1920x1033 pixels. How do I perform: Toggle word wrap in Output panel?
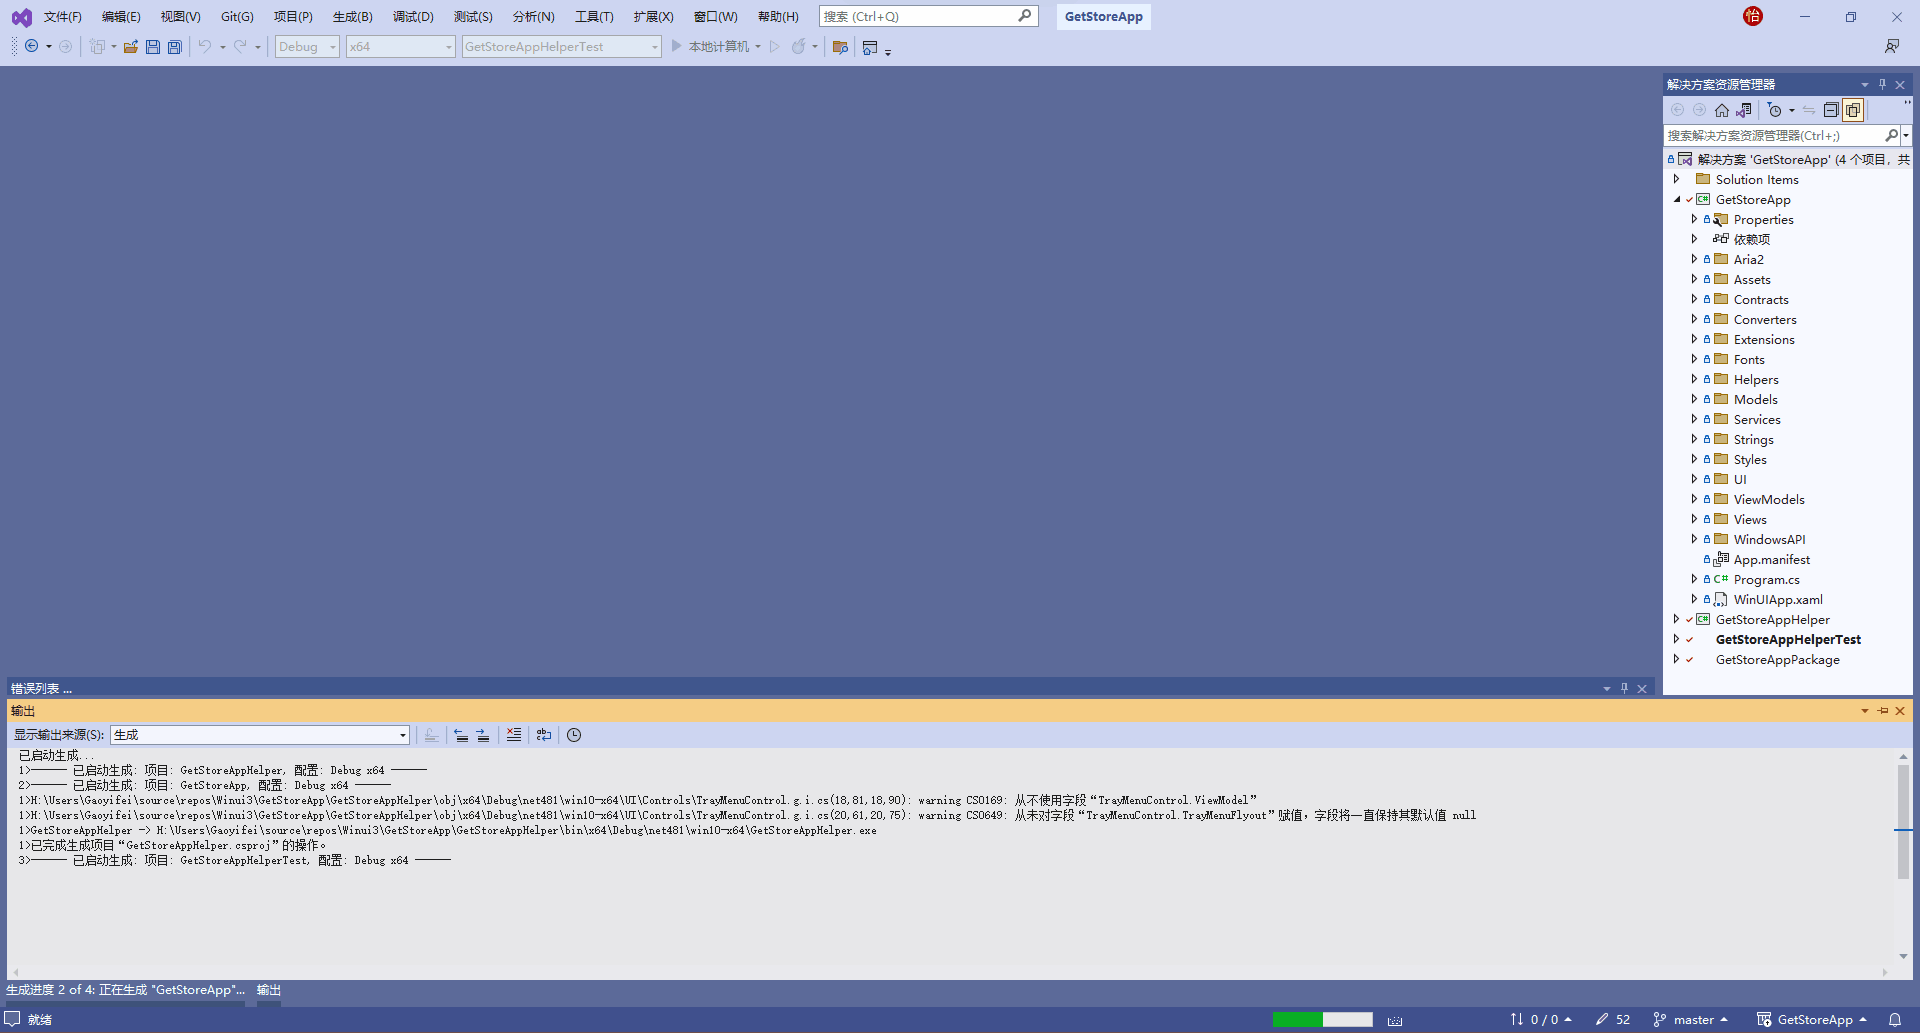(x=544, y=735)
